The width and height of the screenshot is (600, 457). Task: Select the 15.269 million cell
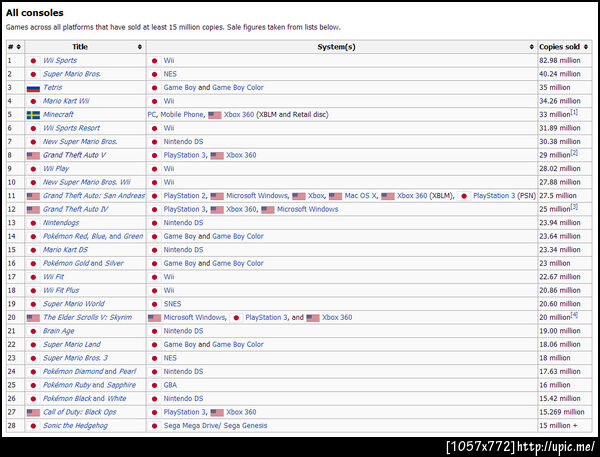[x=564, y=412]
